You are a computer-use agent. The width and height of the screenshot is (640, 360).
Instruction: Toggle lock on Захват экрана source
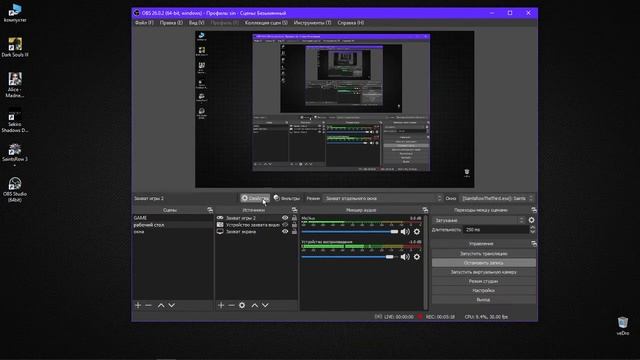tap(294, 231)
